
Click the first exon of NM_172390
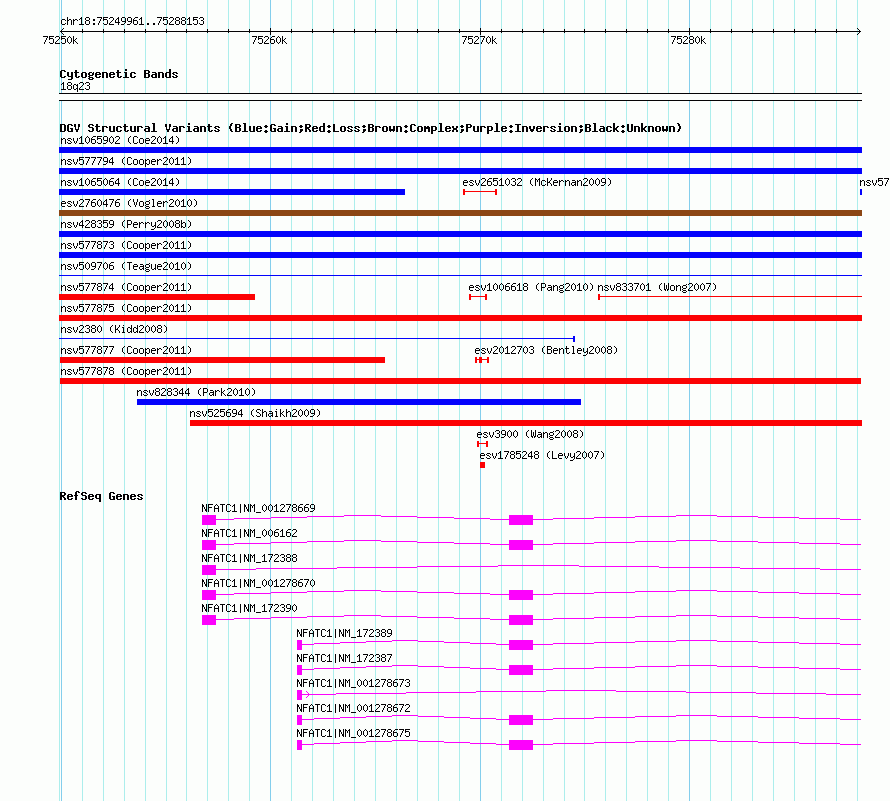pyautogui.click(x=209, y=620)
